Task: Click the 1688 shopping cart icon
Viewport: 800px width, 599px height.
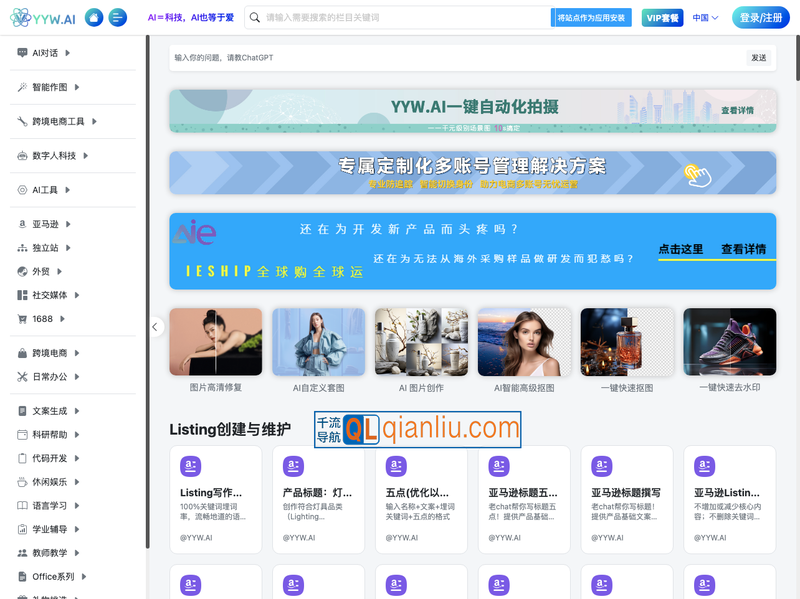Action: pos(23,319)
